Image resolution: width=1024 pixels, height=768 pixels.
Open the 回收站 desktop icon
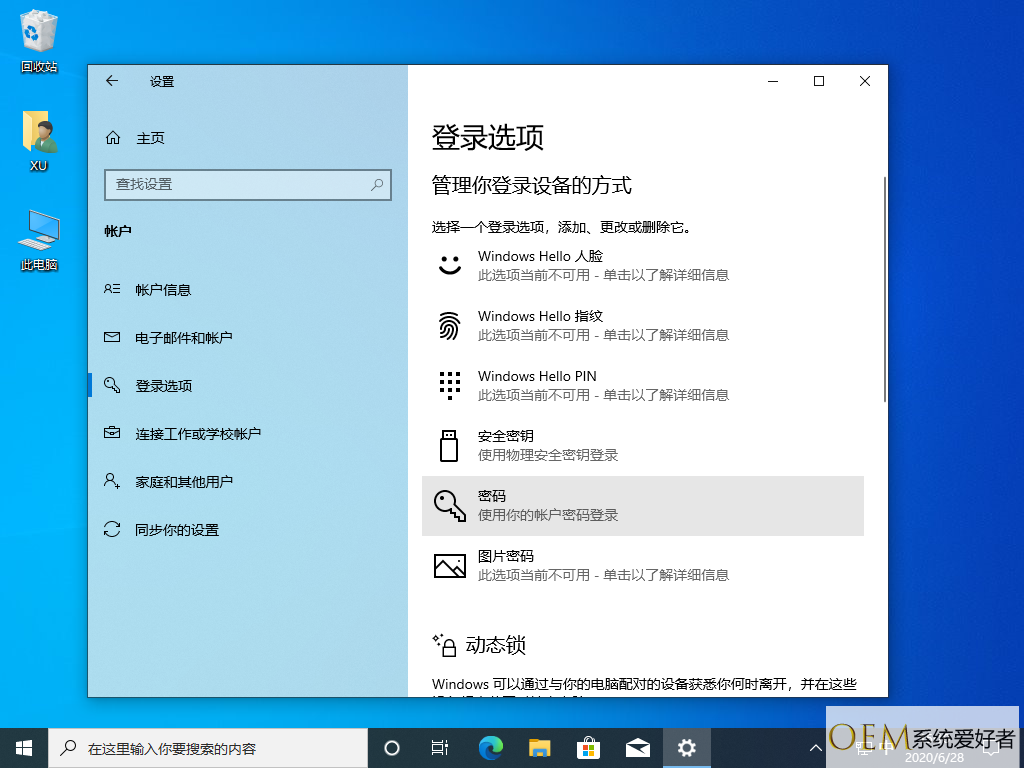[39, 40]
